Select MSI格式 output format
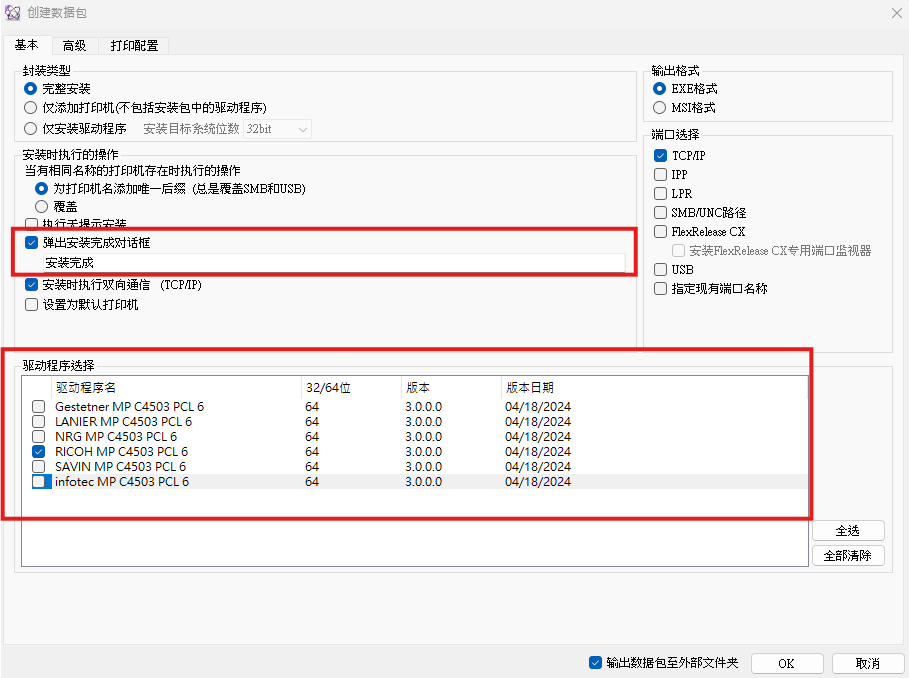The image size is (909, 678). [x=659, y=108]
